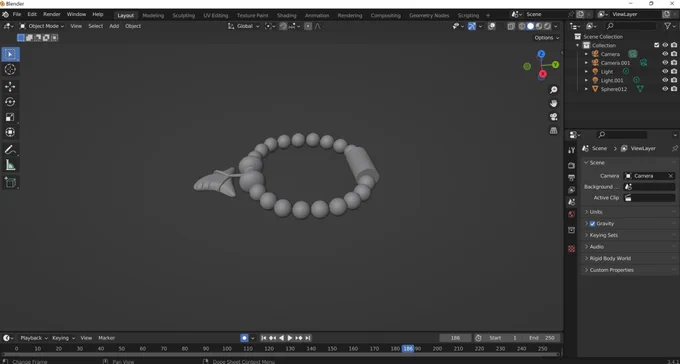Jump to the end frame
This screenshot has width=680, height=364.
[307, 338]
